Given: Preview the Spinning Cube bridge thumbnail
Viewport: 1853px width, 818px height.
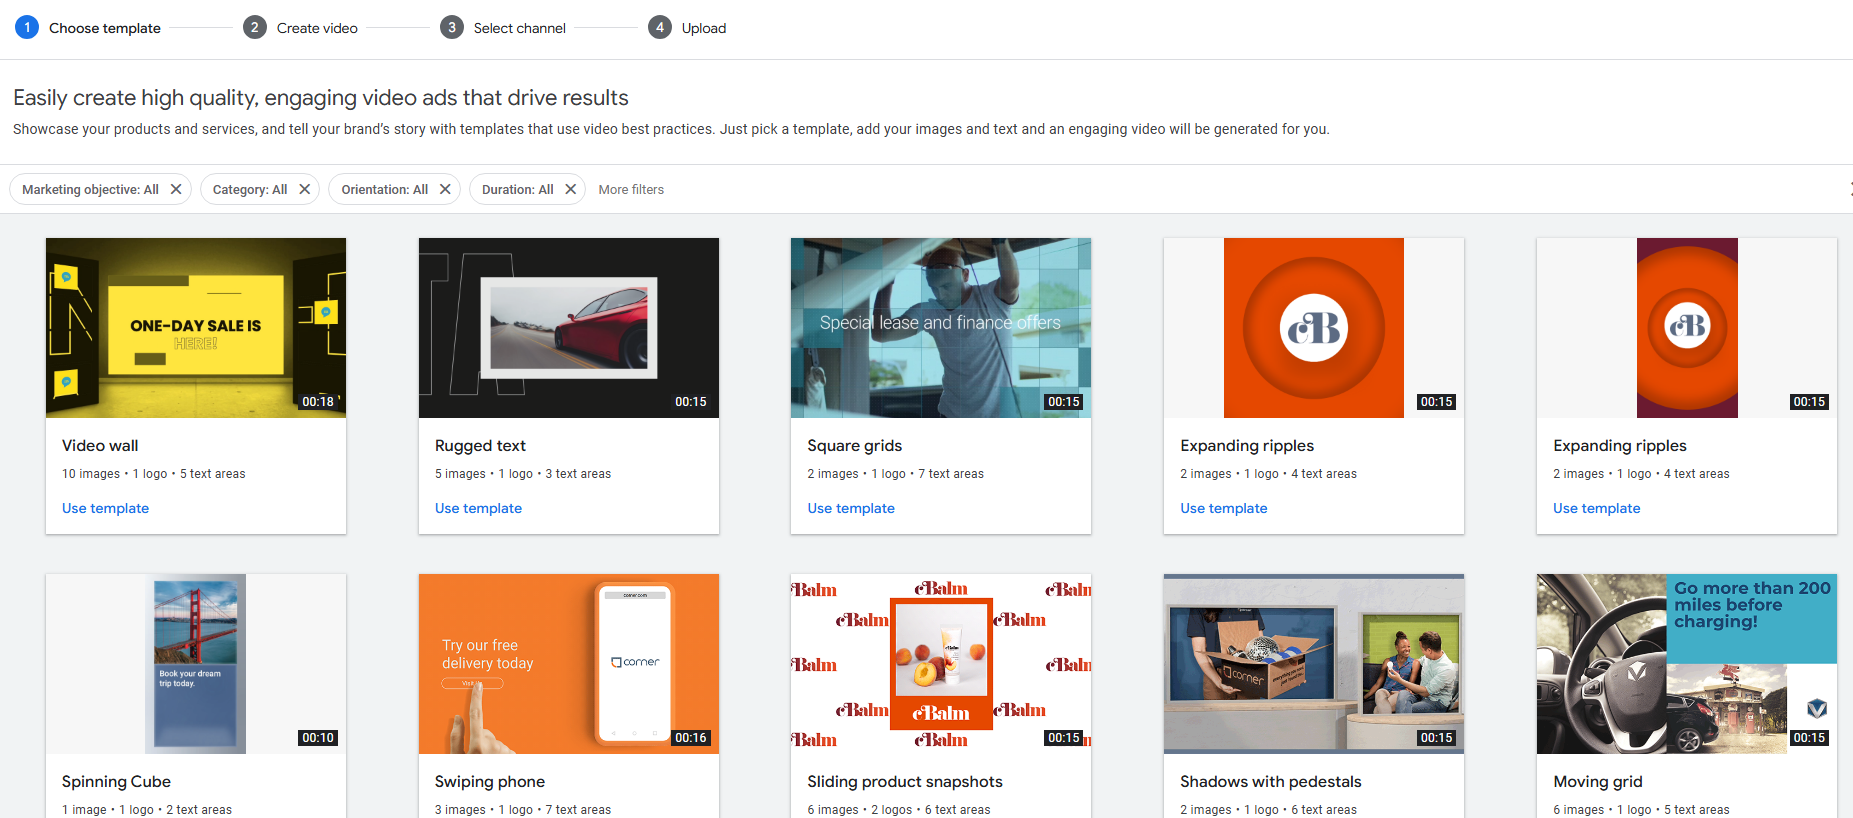Looking at the screenshot, I should pos(196,664).
